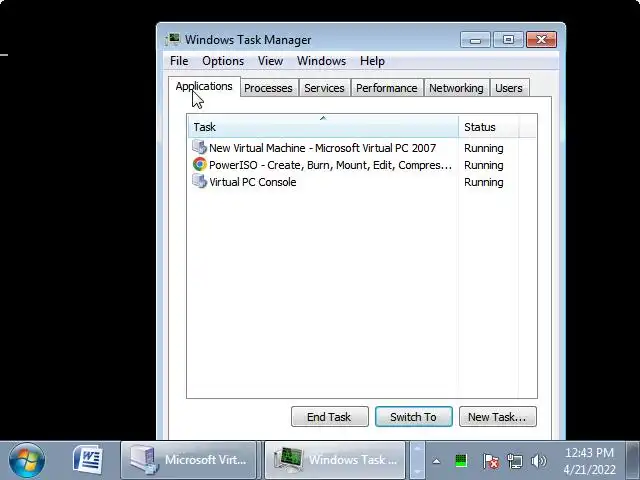
Task: Switch to the Performance tab
Action: [387, 88]
